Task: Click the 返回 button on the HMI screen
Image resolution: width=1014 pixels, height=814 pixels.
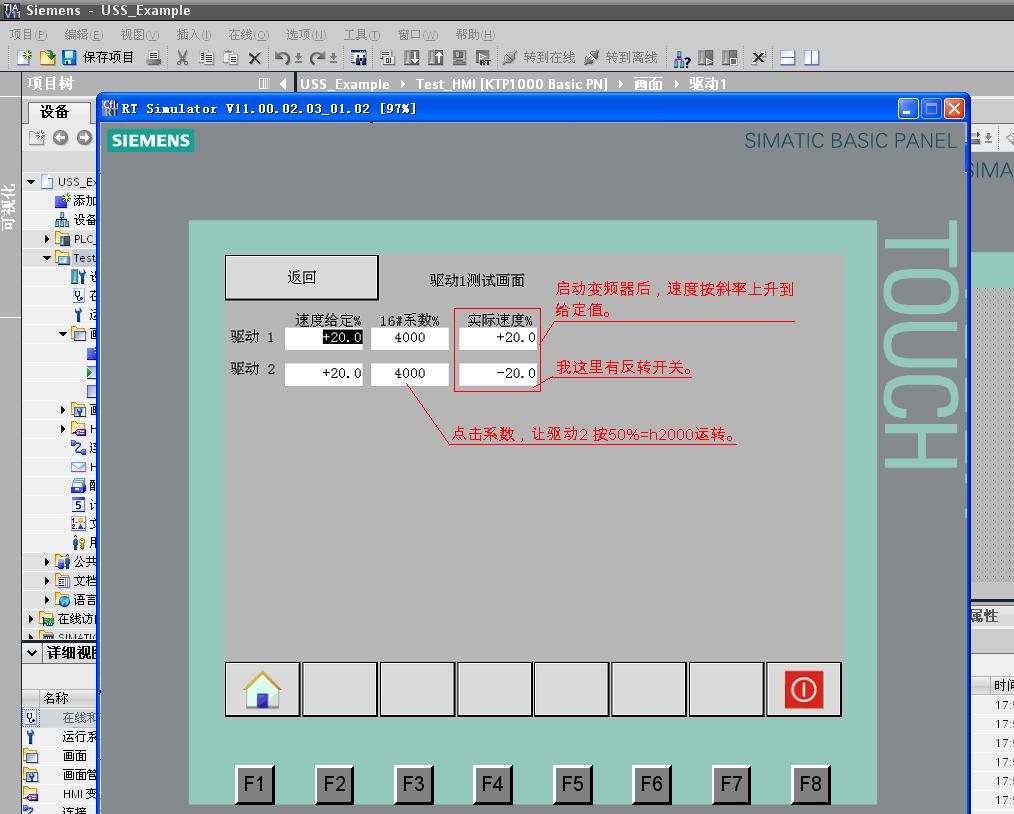Action: click(301, 277)
